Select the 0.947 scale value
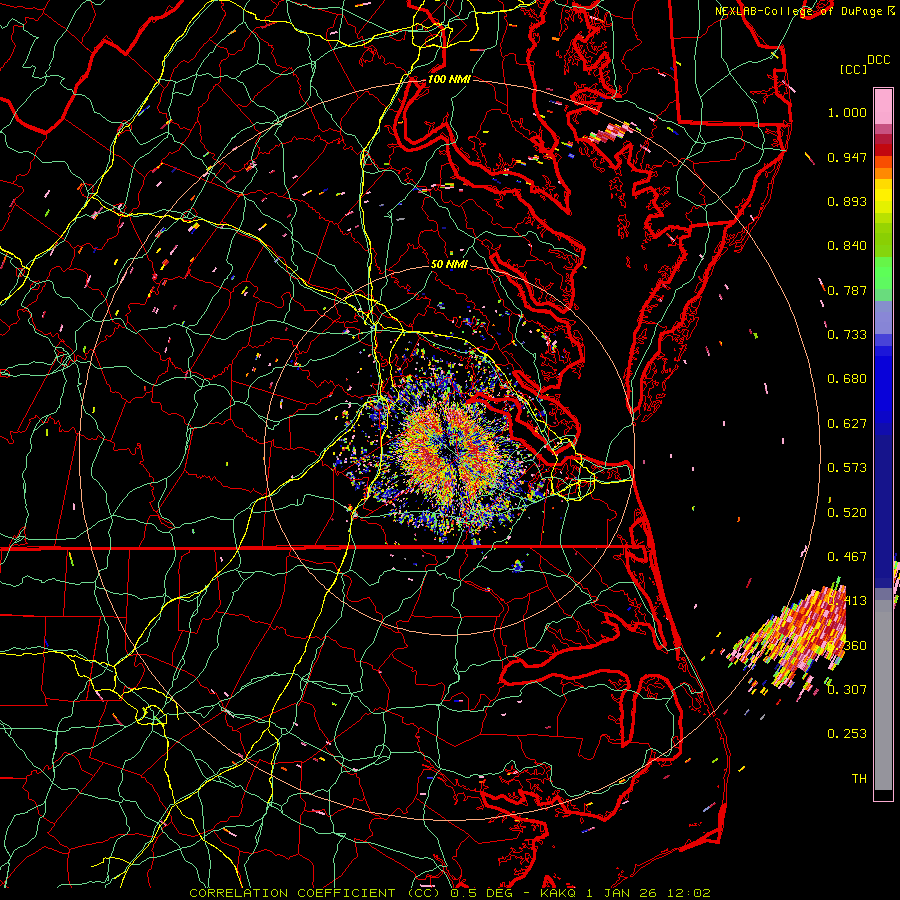Image resolution: width=900 pixels, height=900 pixels. point(847,157)
